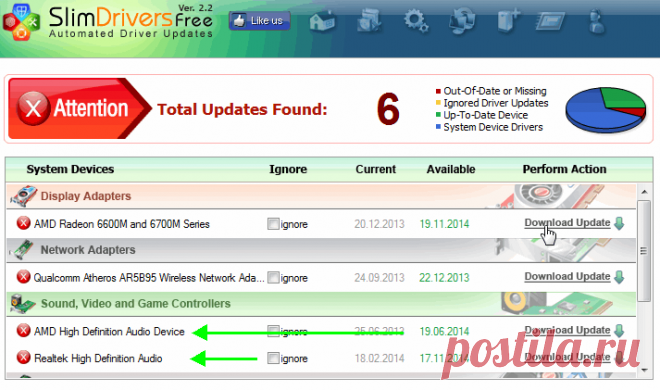Tick ignore checkbox for AMD High Definition Audio
The width and height of the screenshot is (660, 390).
pos(273,331)
